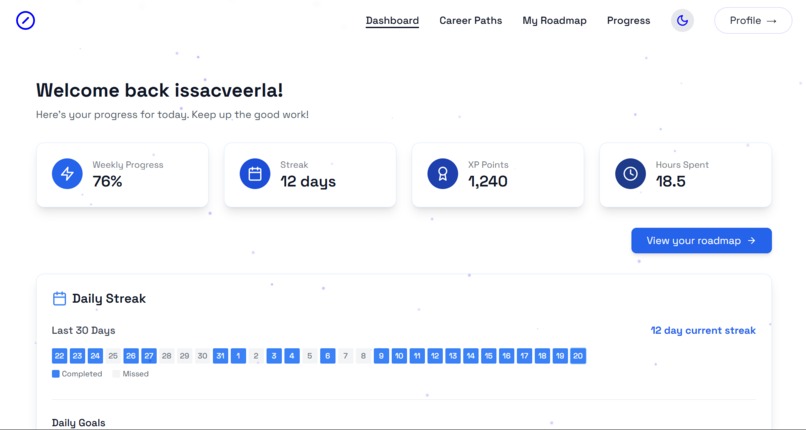This screenshot has height=430, width=806.
Task: Click day 4 streak tile
Action: pos(292,356)
